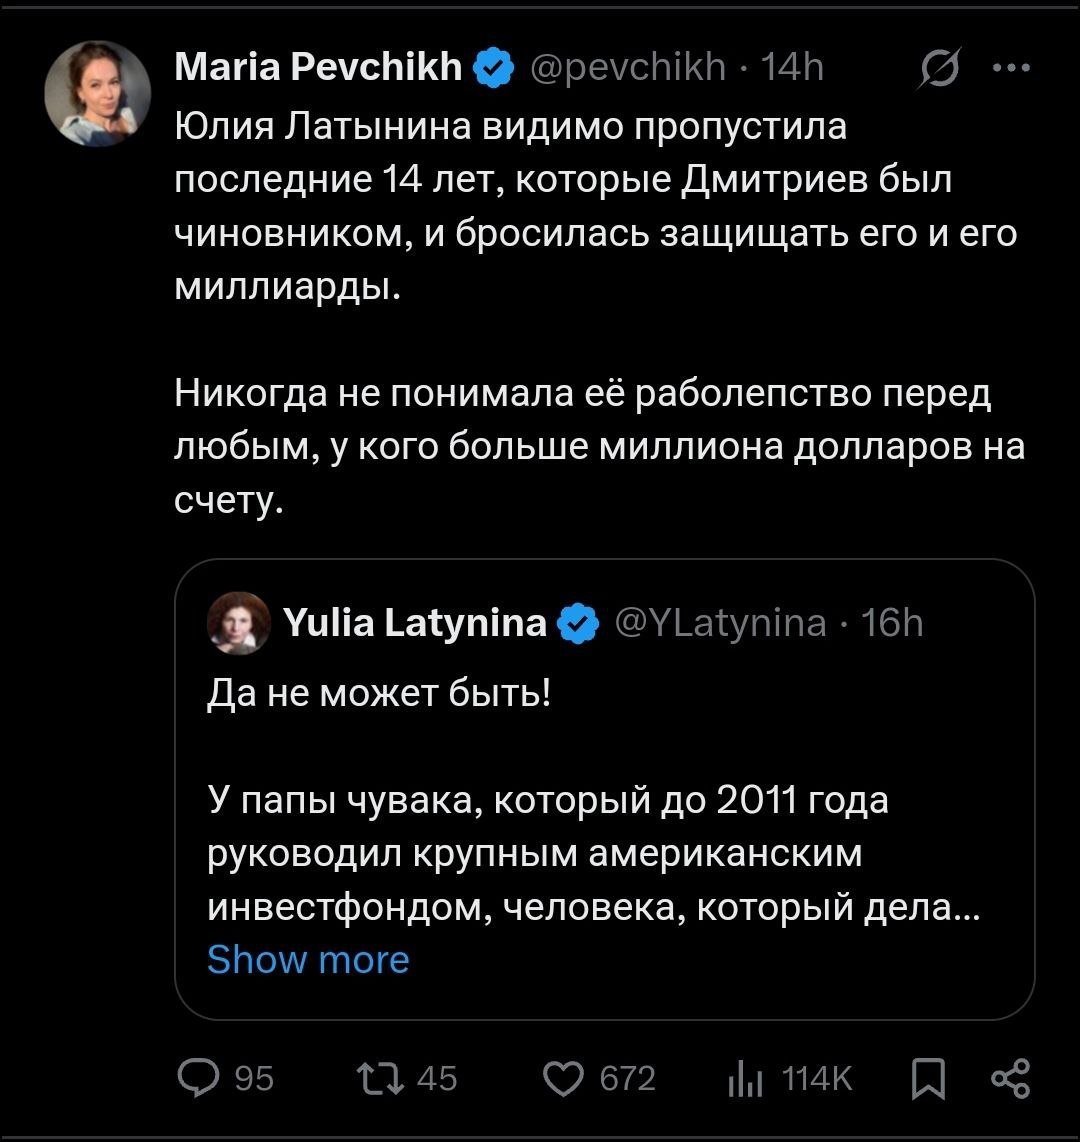Repost the tweet via the retweet icon
The height and width of the screenshot is (1142, 1080).
pos(379,1078)
